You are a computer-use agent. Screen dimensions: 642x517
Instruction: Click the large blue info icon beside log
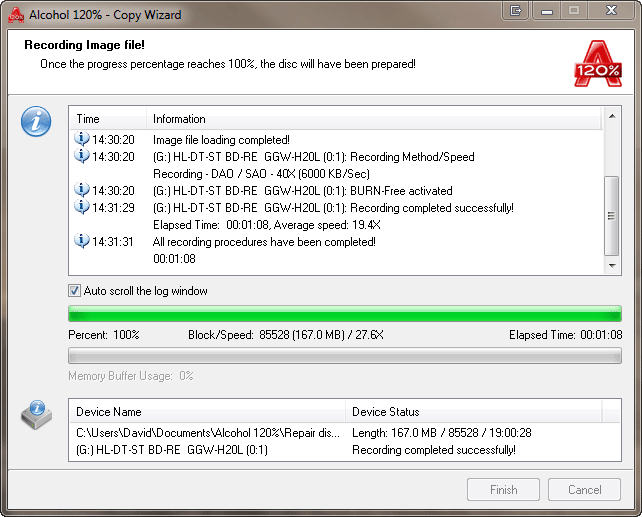tap(36, 121)
